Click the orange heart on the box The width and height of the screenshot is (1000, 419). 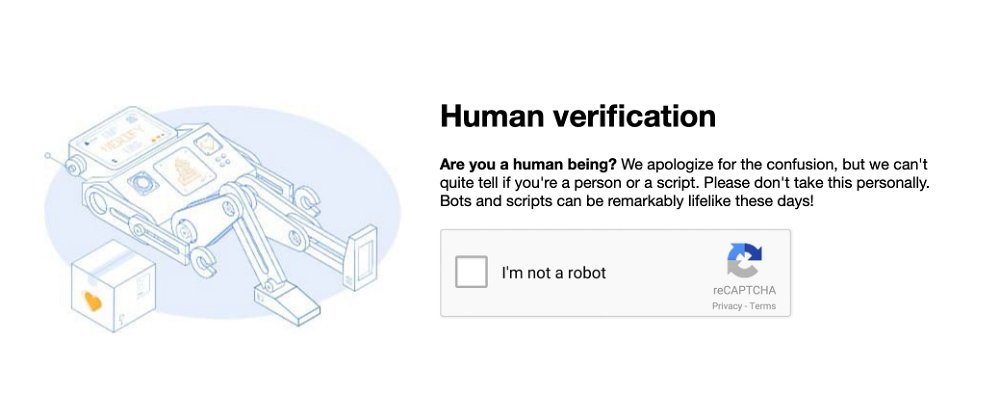(92, 300)
